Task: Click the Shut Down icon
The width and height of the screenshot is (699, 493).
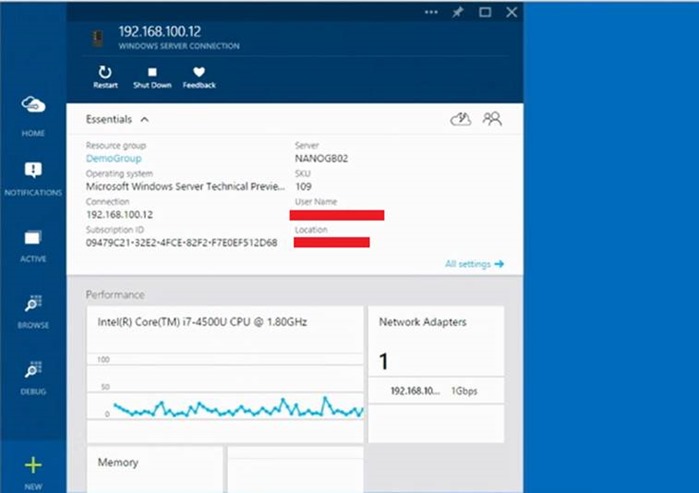Action: 152,72
